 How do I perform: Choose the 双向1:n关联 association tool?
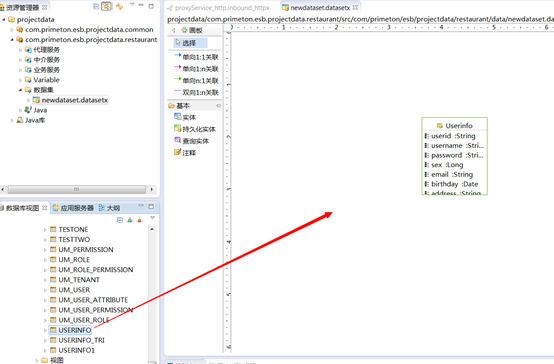pyautogui.click(x=196, y=93)
